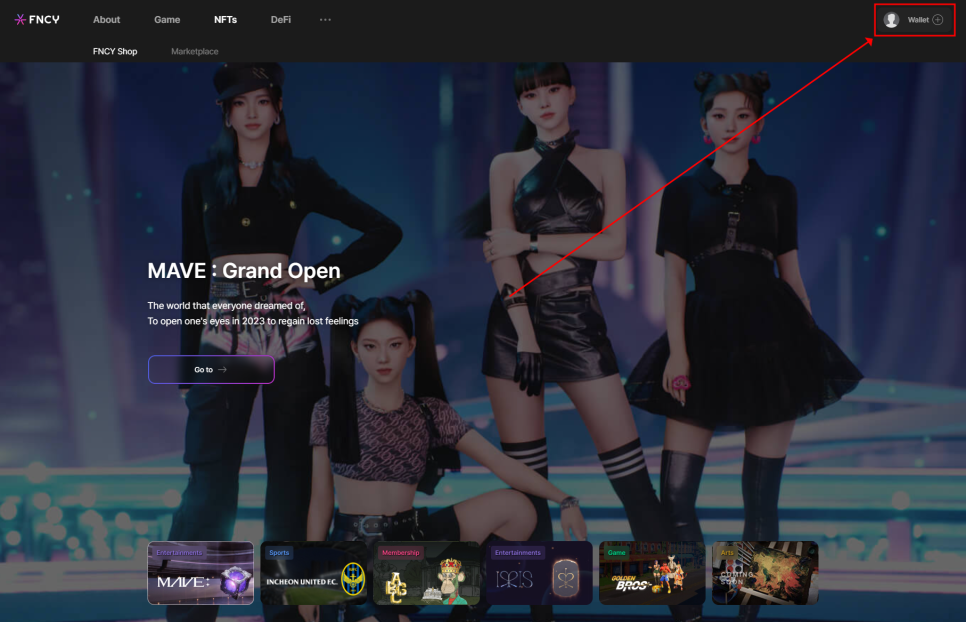Open the Game menu
The width and height of the screenshot is (966, 622).
(167, 20)
